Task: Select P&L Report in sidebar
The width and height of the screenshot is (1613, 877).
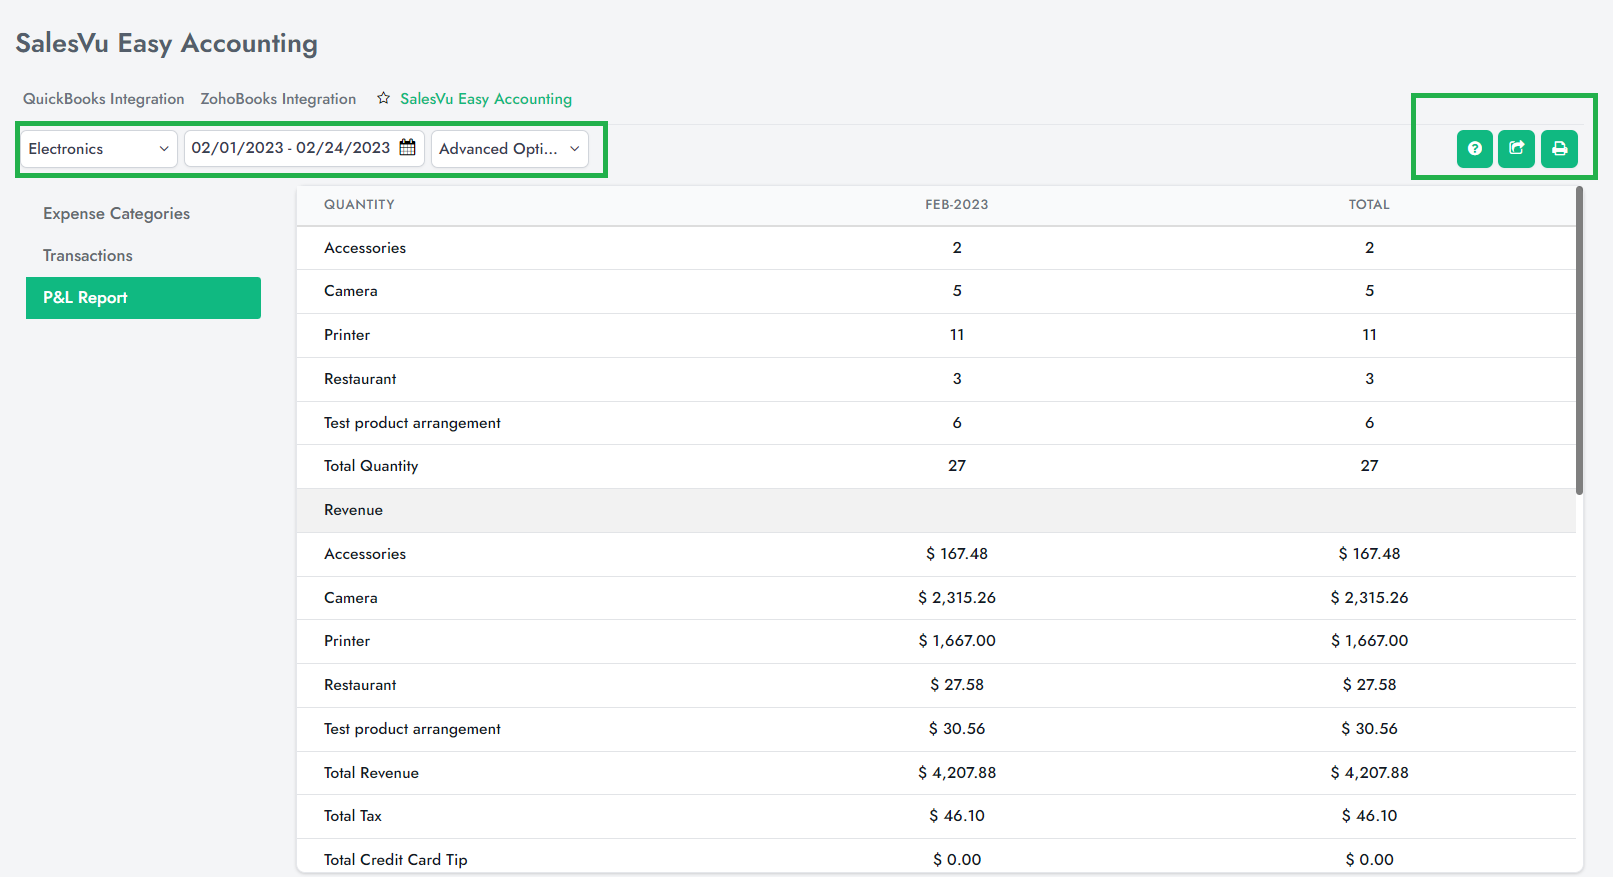Action: tap(143, 298)
